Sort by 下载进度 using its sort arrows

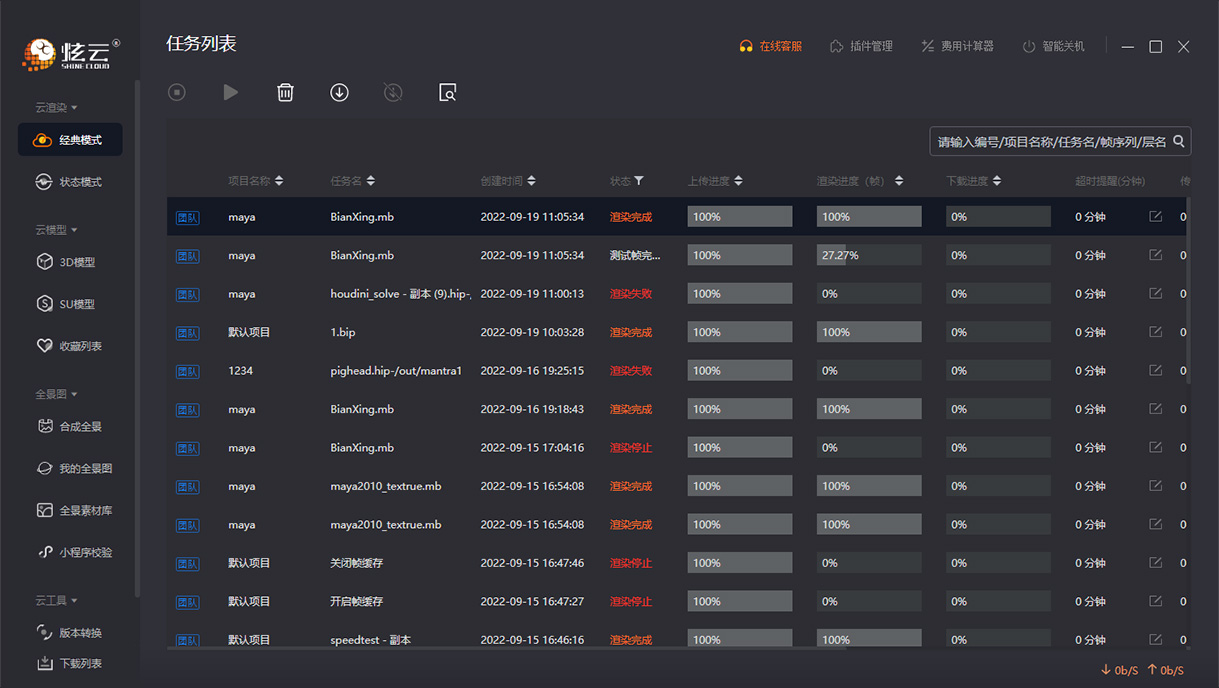coord(997,181)
